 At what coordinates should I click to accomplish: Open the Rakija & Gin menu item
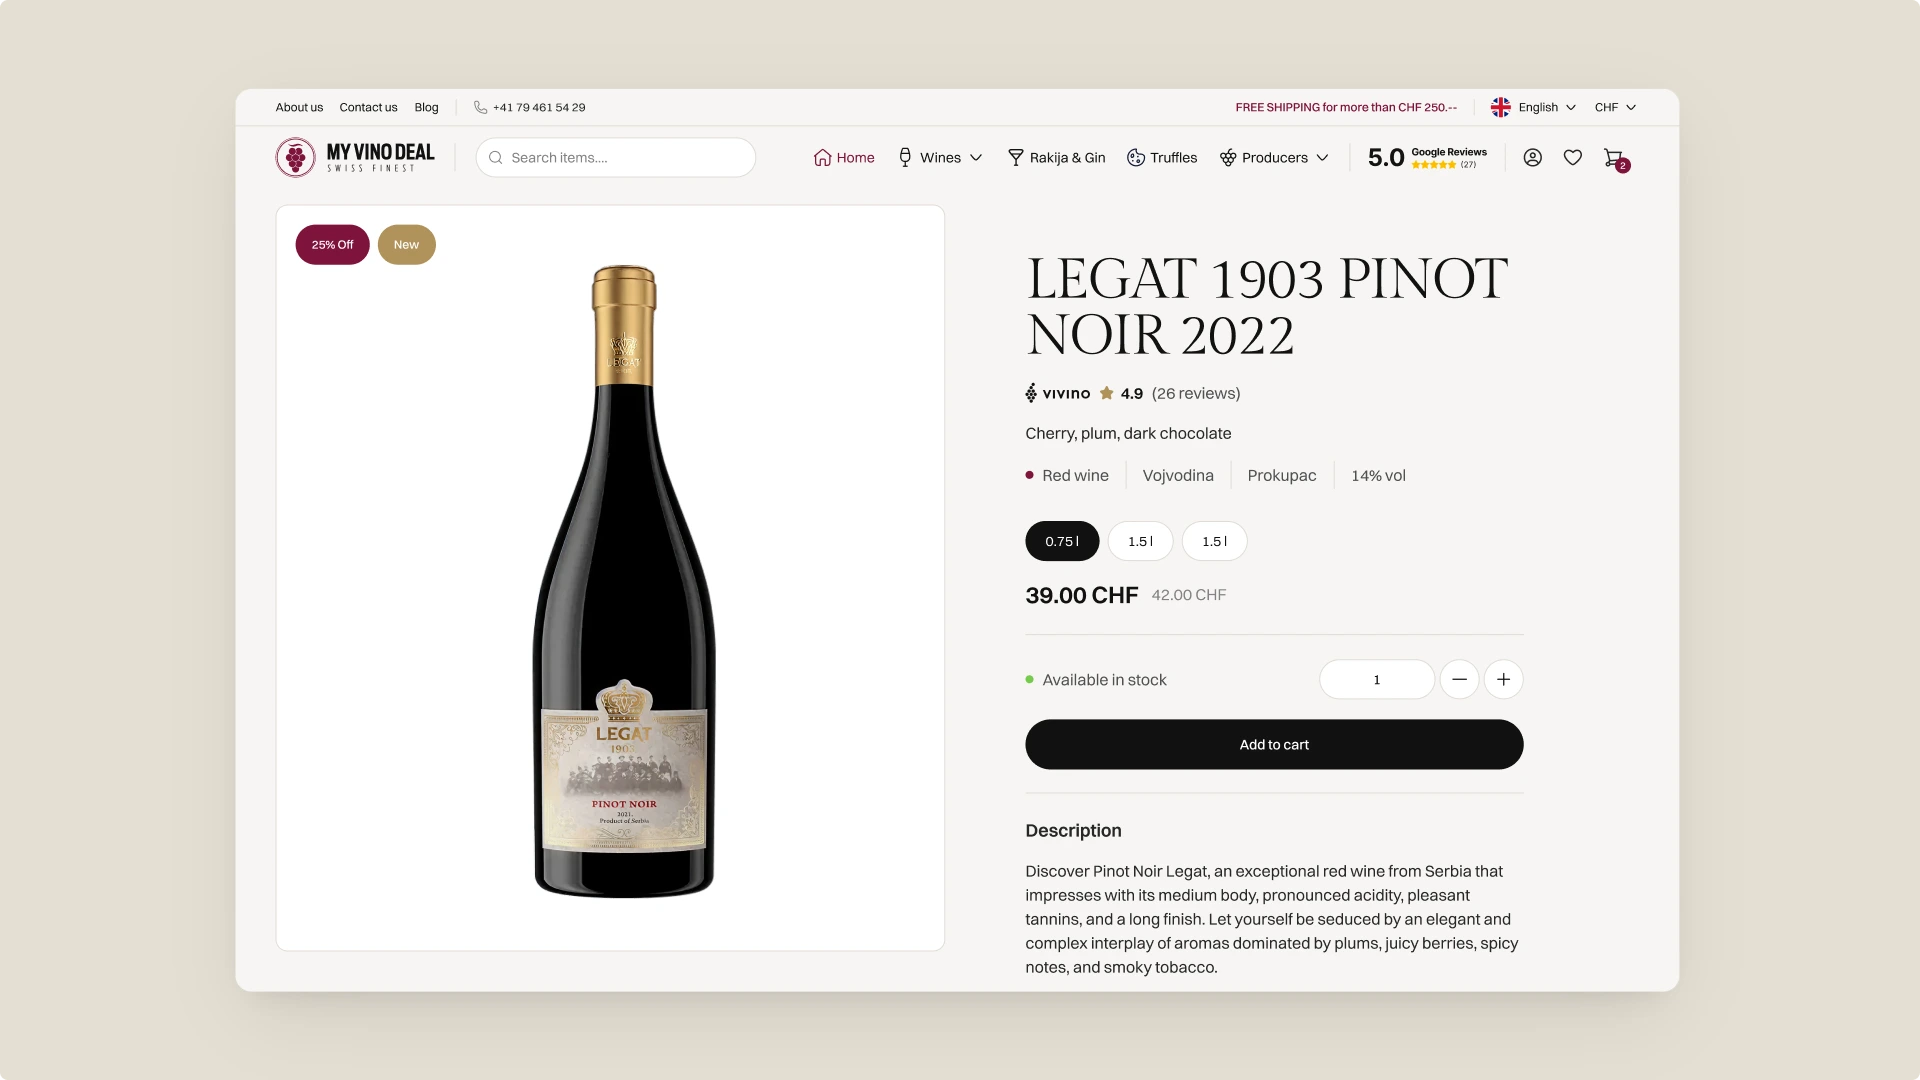pyautogui.click(x=1057, y=158)
